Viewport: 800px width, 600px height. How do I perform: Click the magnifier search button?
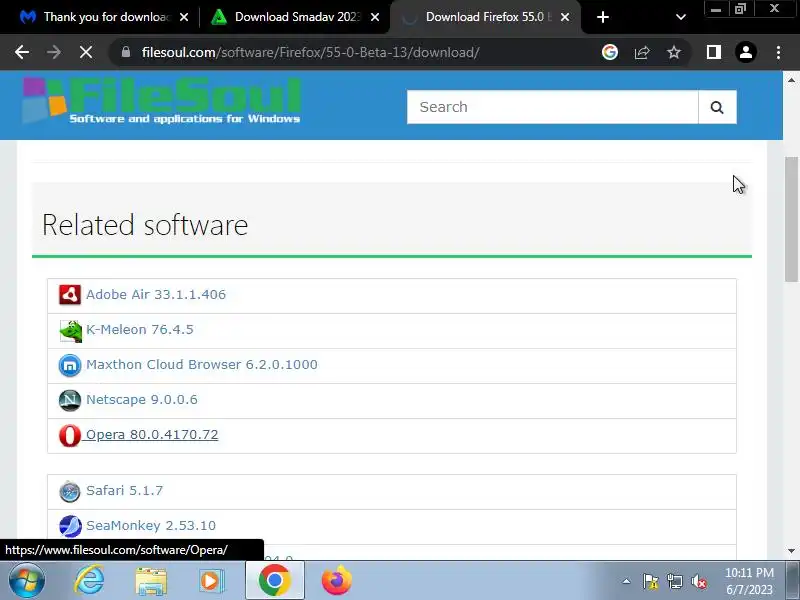tap(717, 107)
